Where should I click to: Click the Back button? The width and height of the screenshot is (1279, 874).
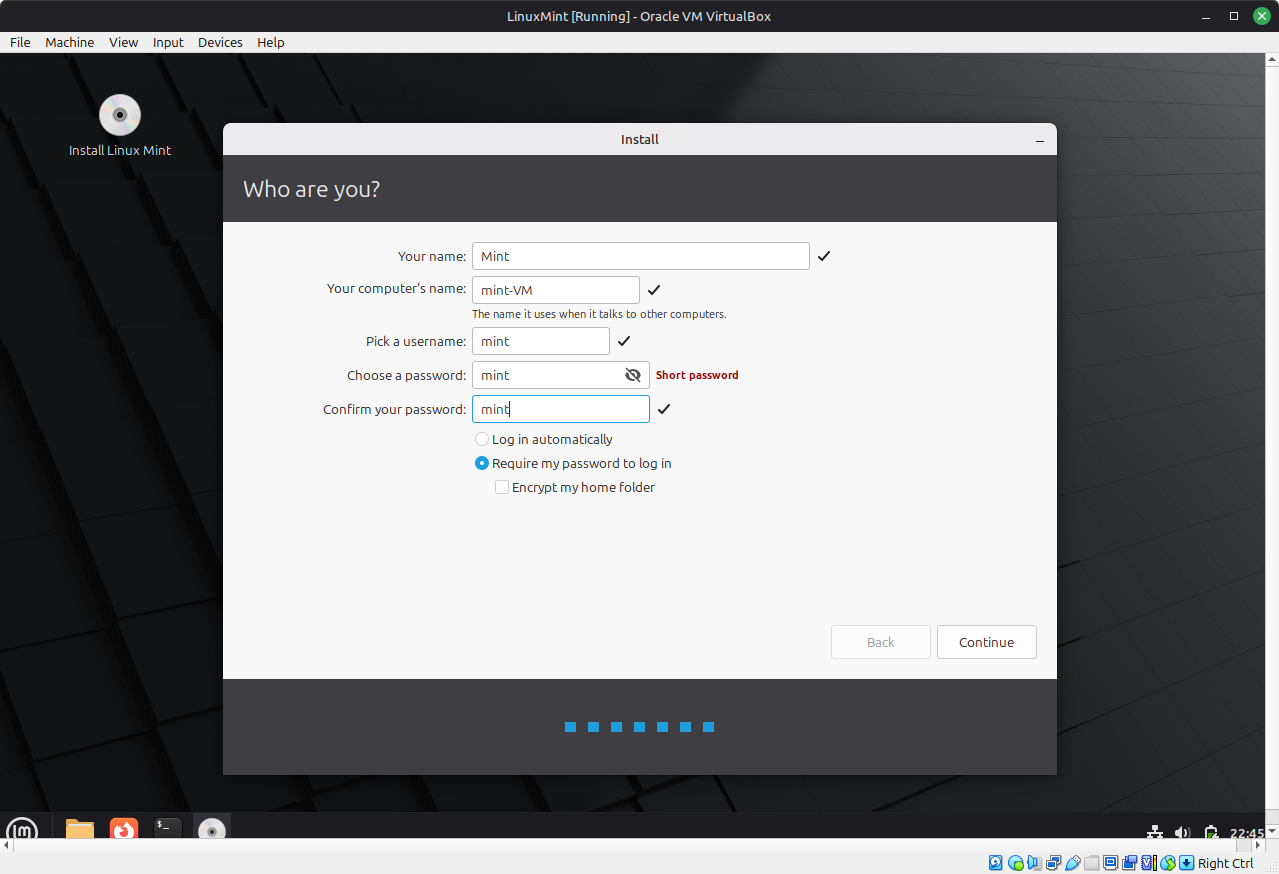coord(881,642)
